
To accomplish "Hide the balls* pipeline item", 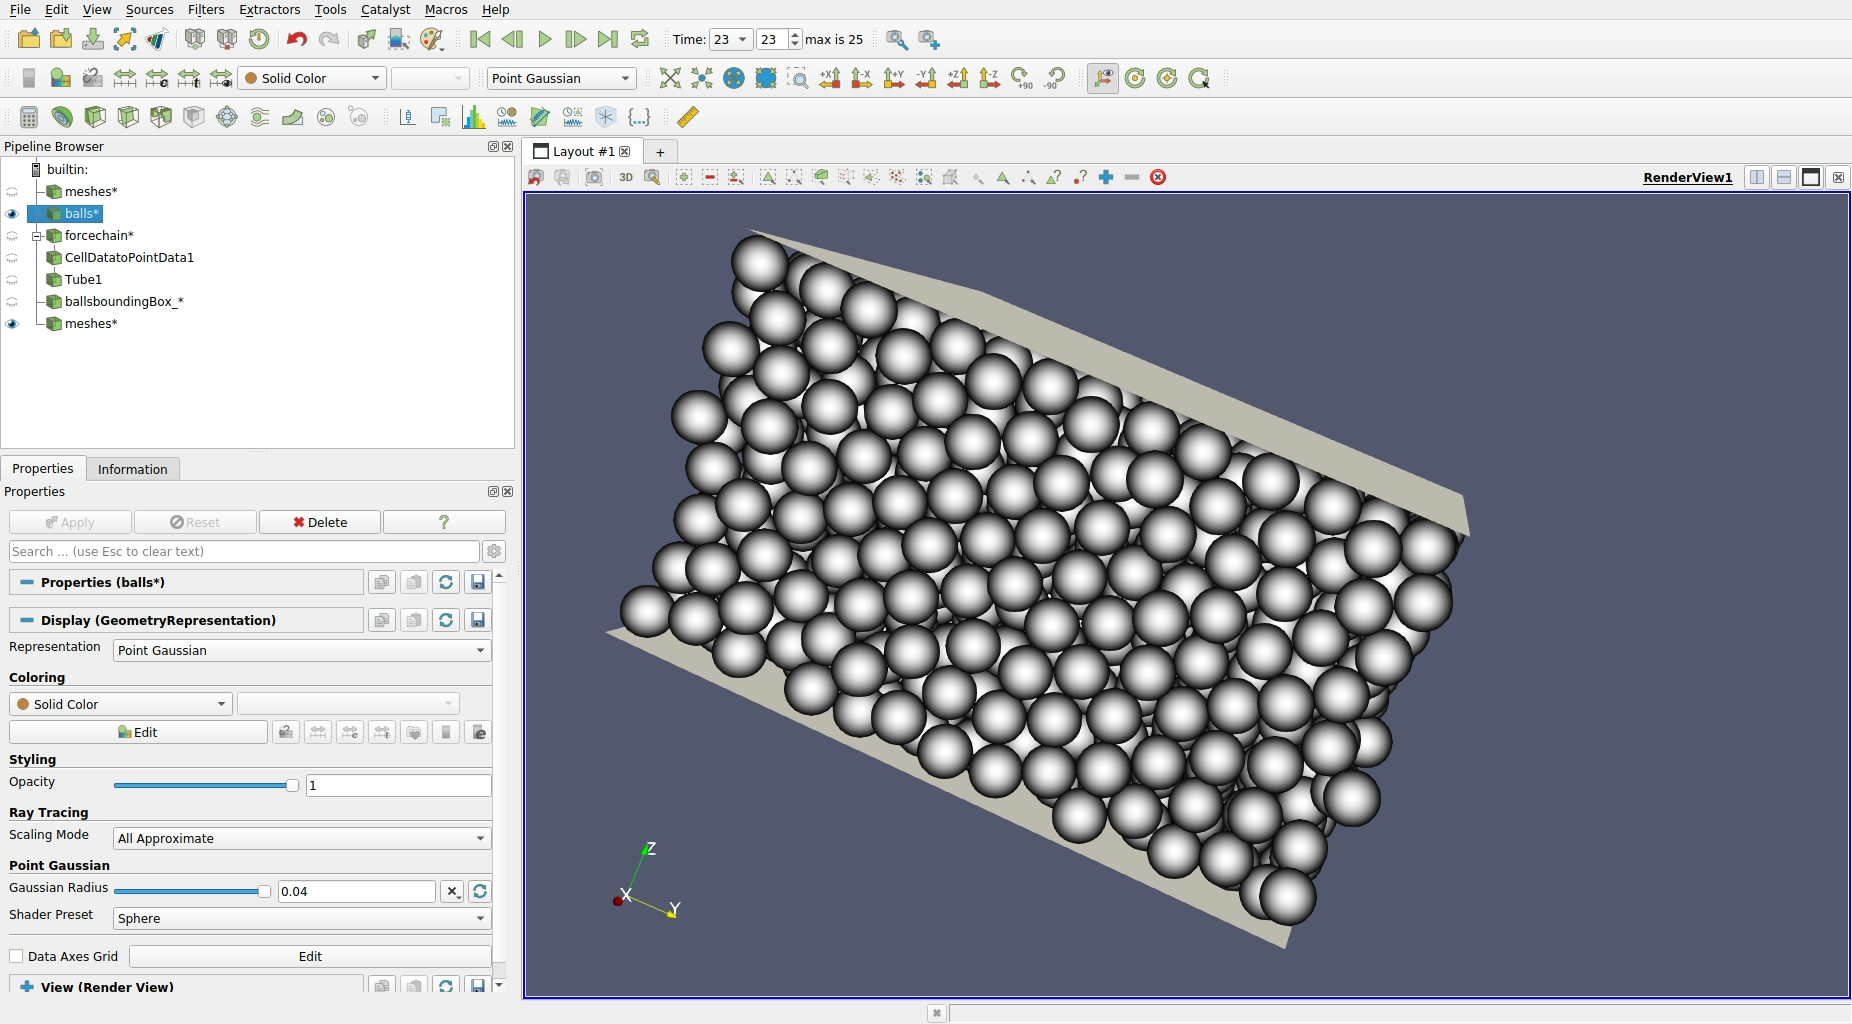I will [x=12, y=214].
